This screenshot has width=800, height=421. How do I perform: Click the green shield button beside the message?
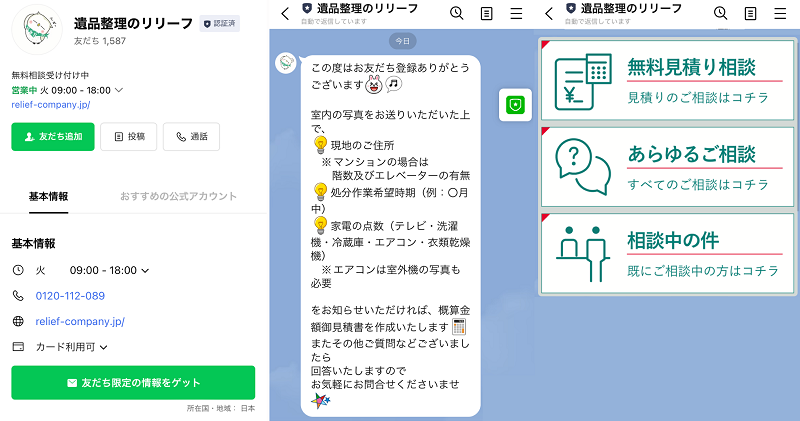pyautogui.click(x=515, y=105)
